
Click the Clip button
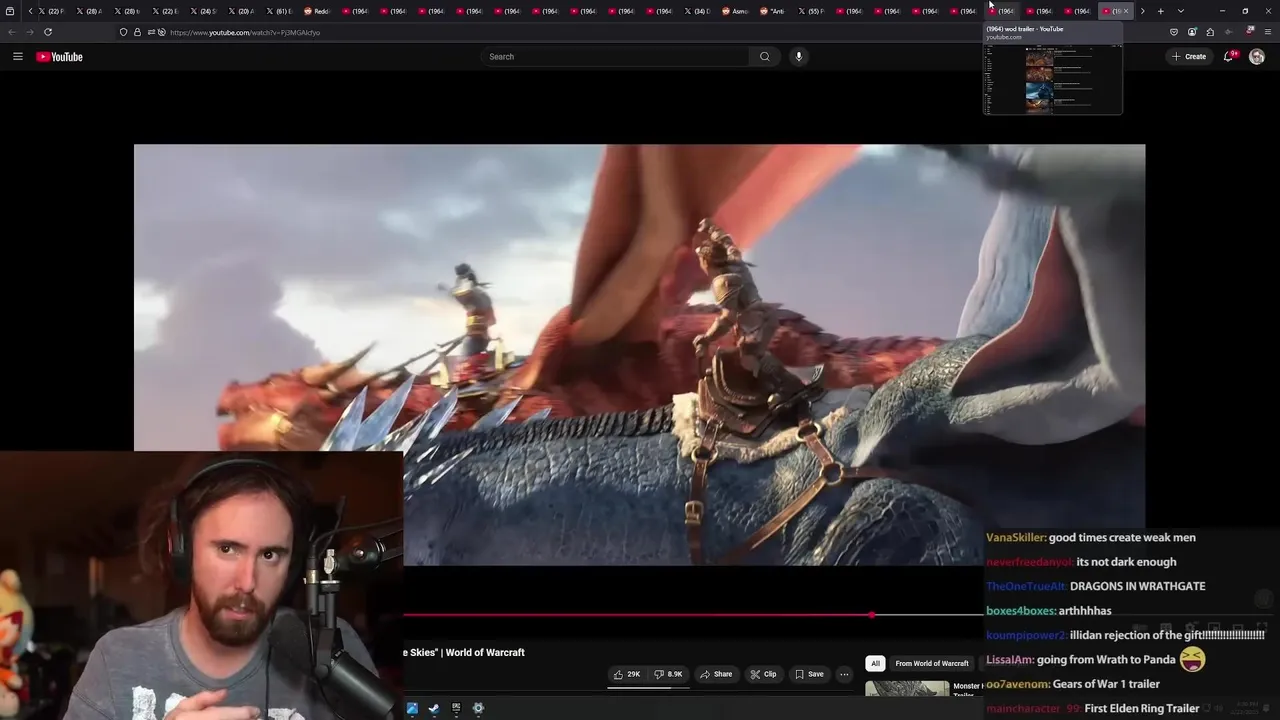click(x=764, y=674)
